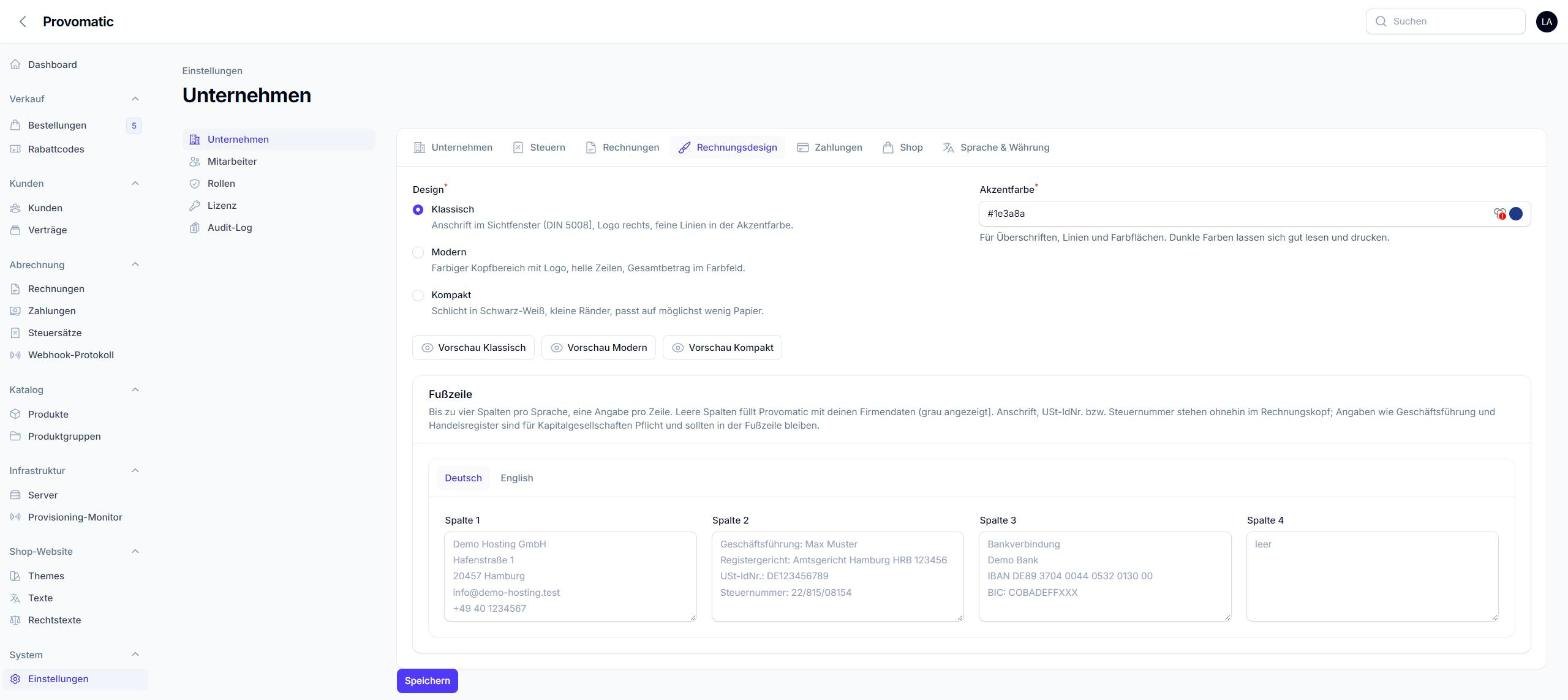The height and width of the screenshot is (700, 1568).
Task: Collapse the Abrechnung sidebar section
Action: (x=135, y=265)
